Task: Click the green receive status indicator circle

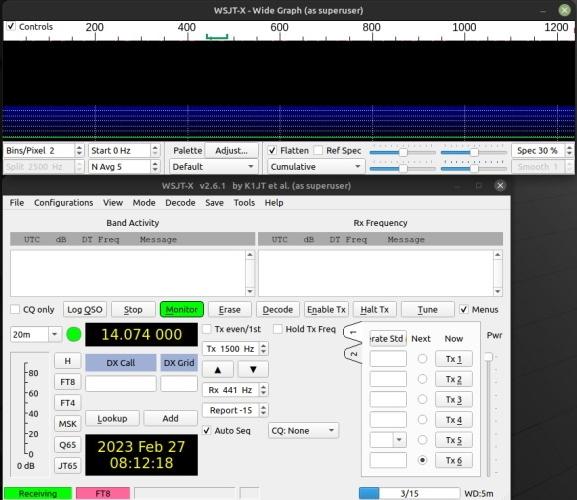Action: [x=74, y=334]
